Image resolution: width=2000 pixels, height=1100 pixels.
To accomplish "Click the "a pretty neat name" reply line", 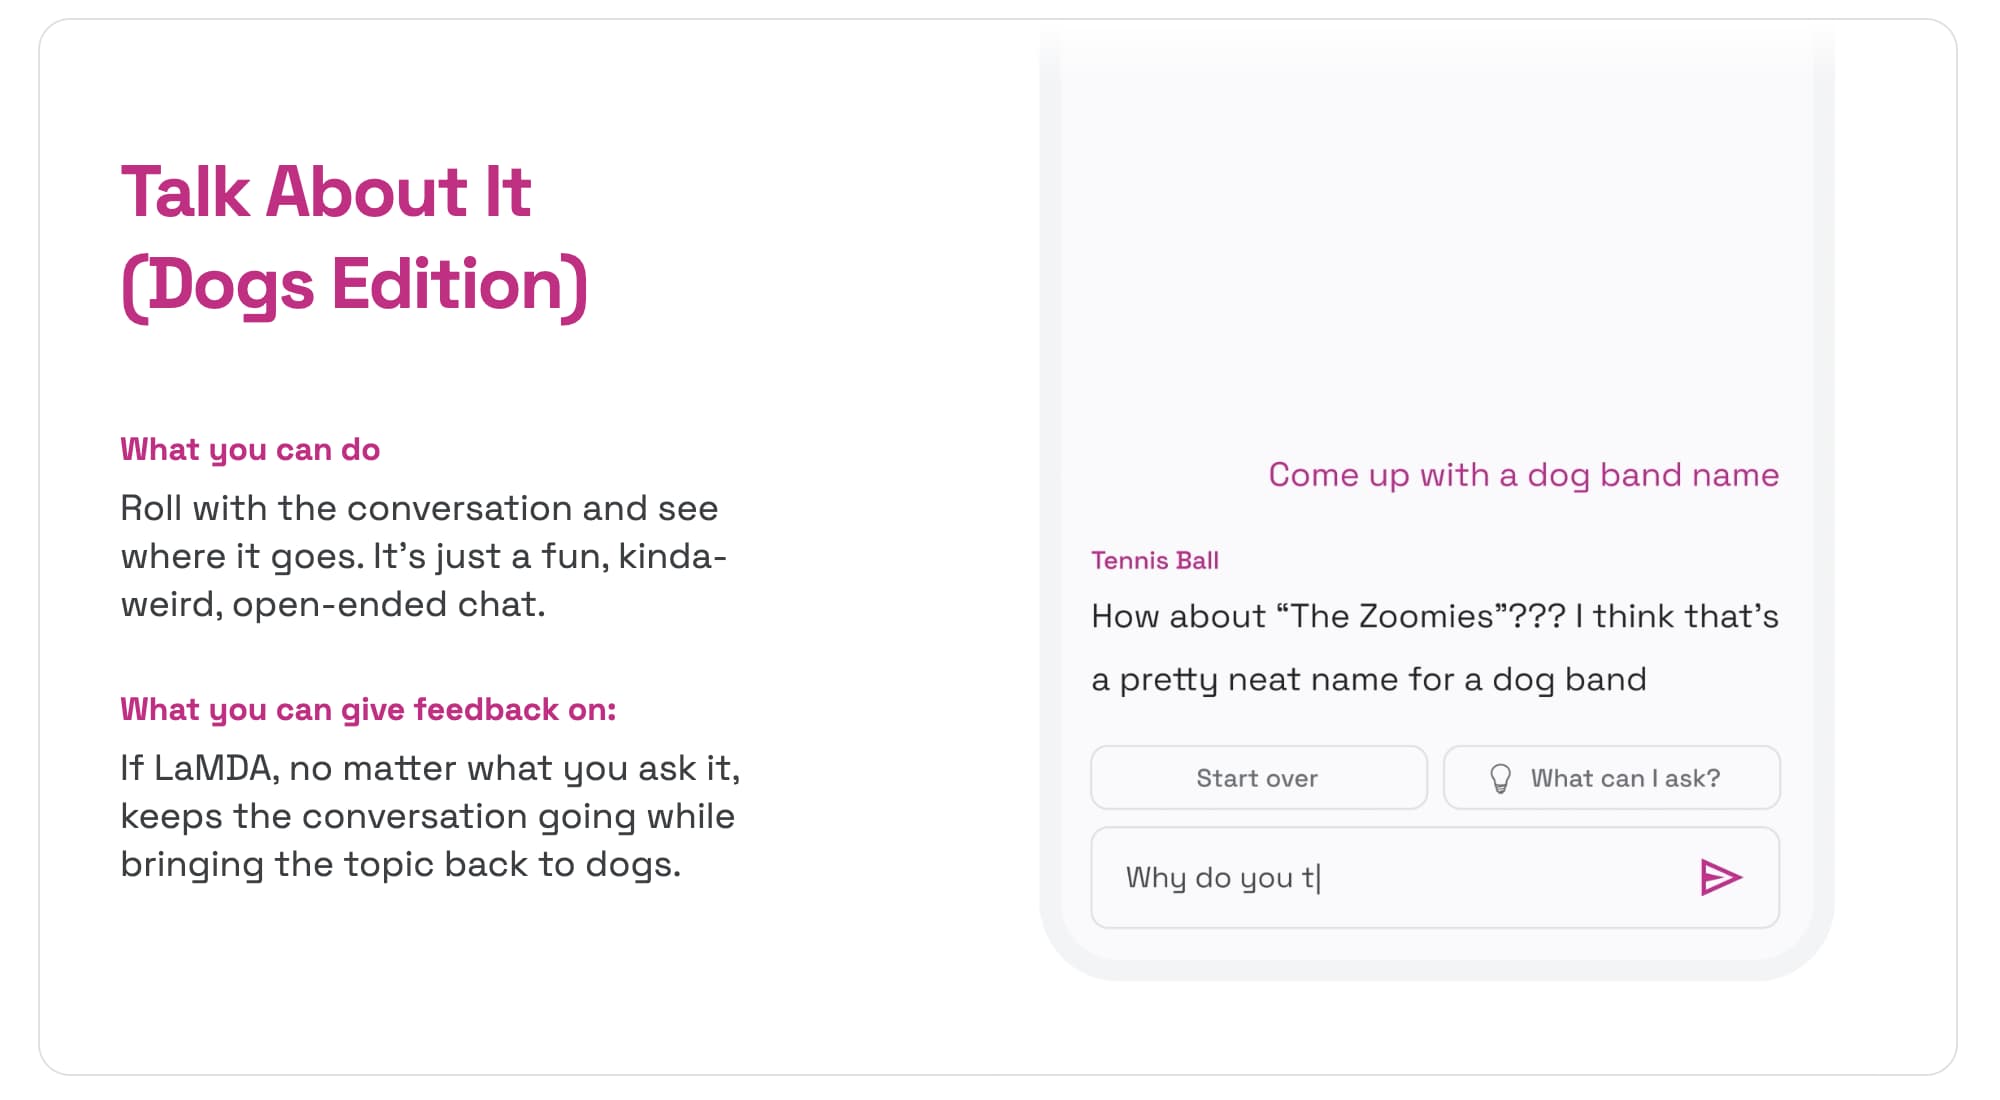I will point(1368,679).
